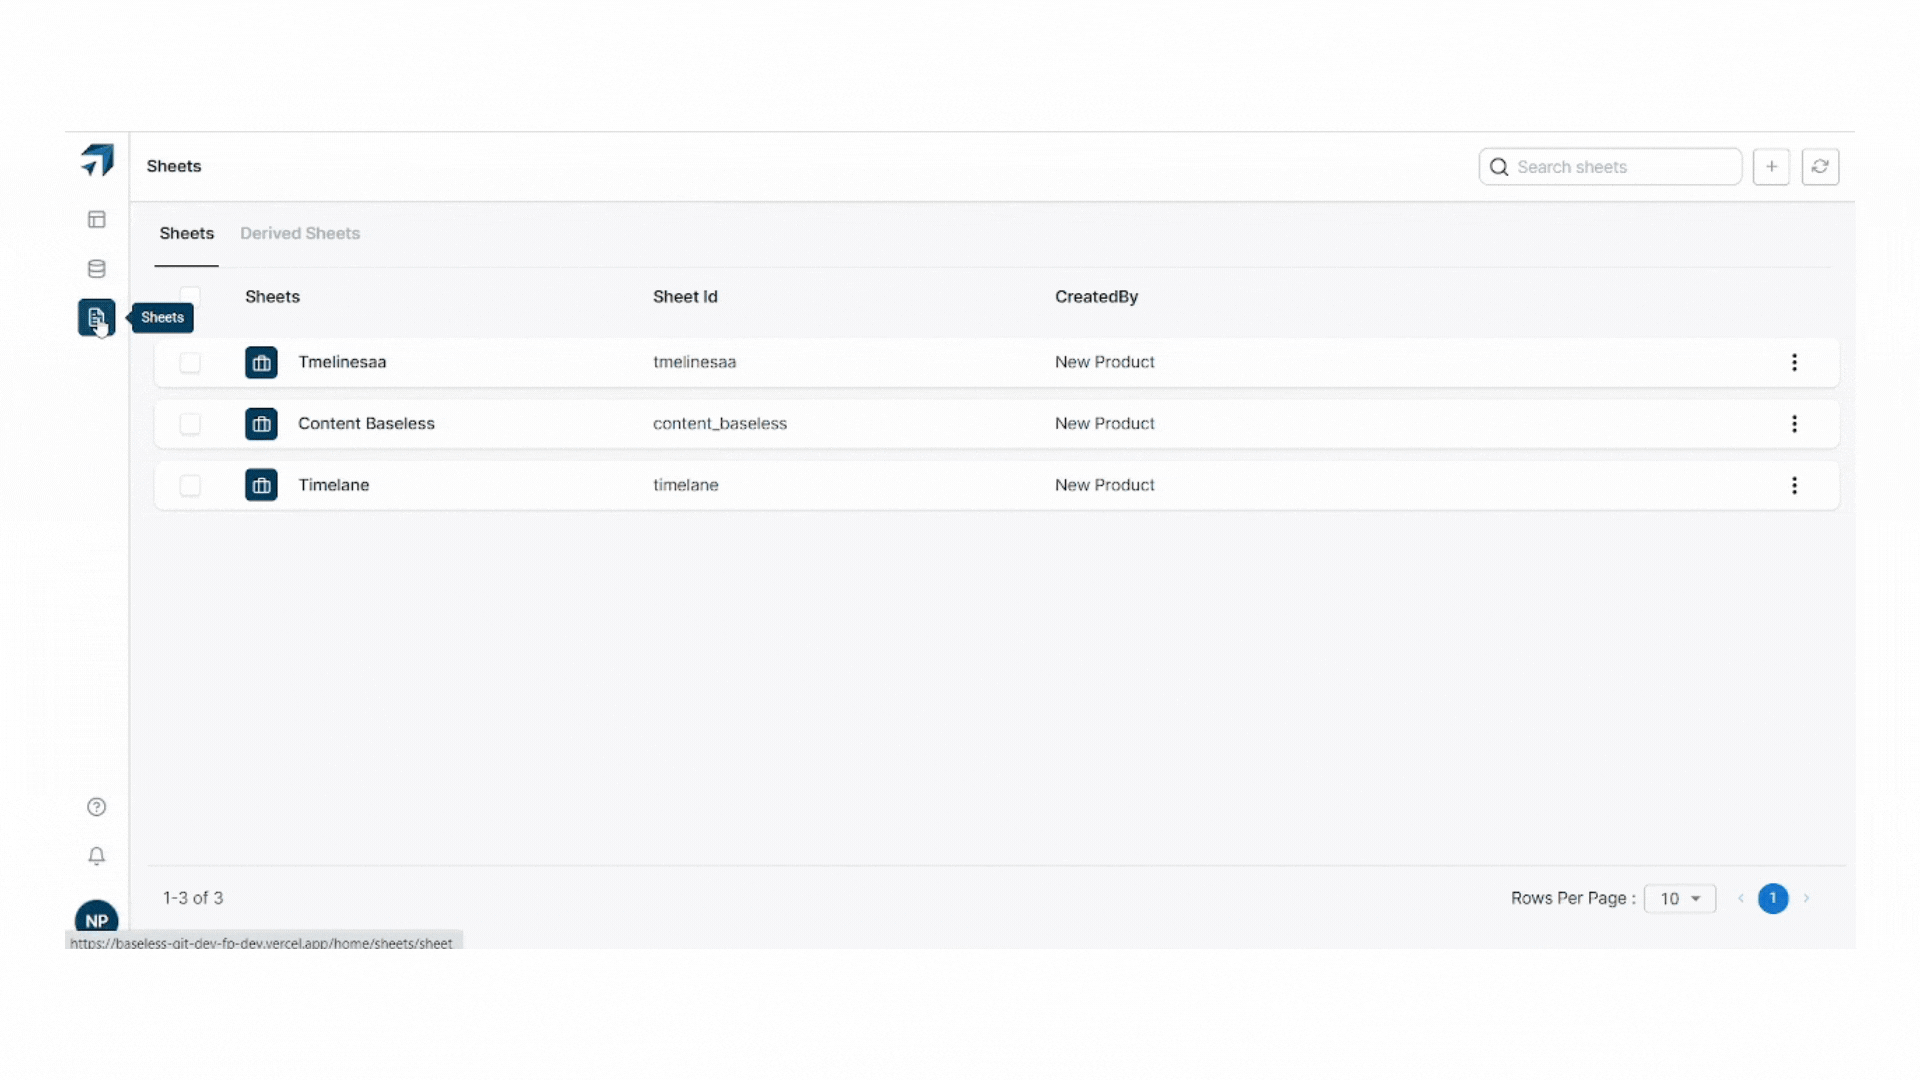Select the Sheets tab
This screenshot has height=1080, width=1920.
coord(186,232)
